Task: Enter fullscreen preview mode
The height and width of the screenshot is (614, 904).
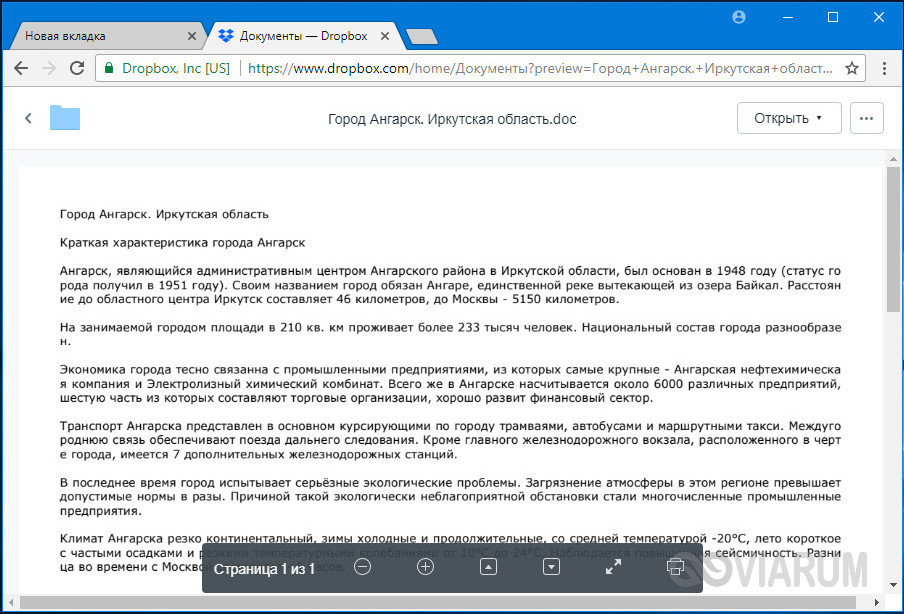Action: 613,567
